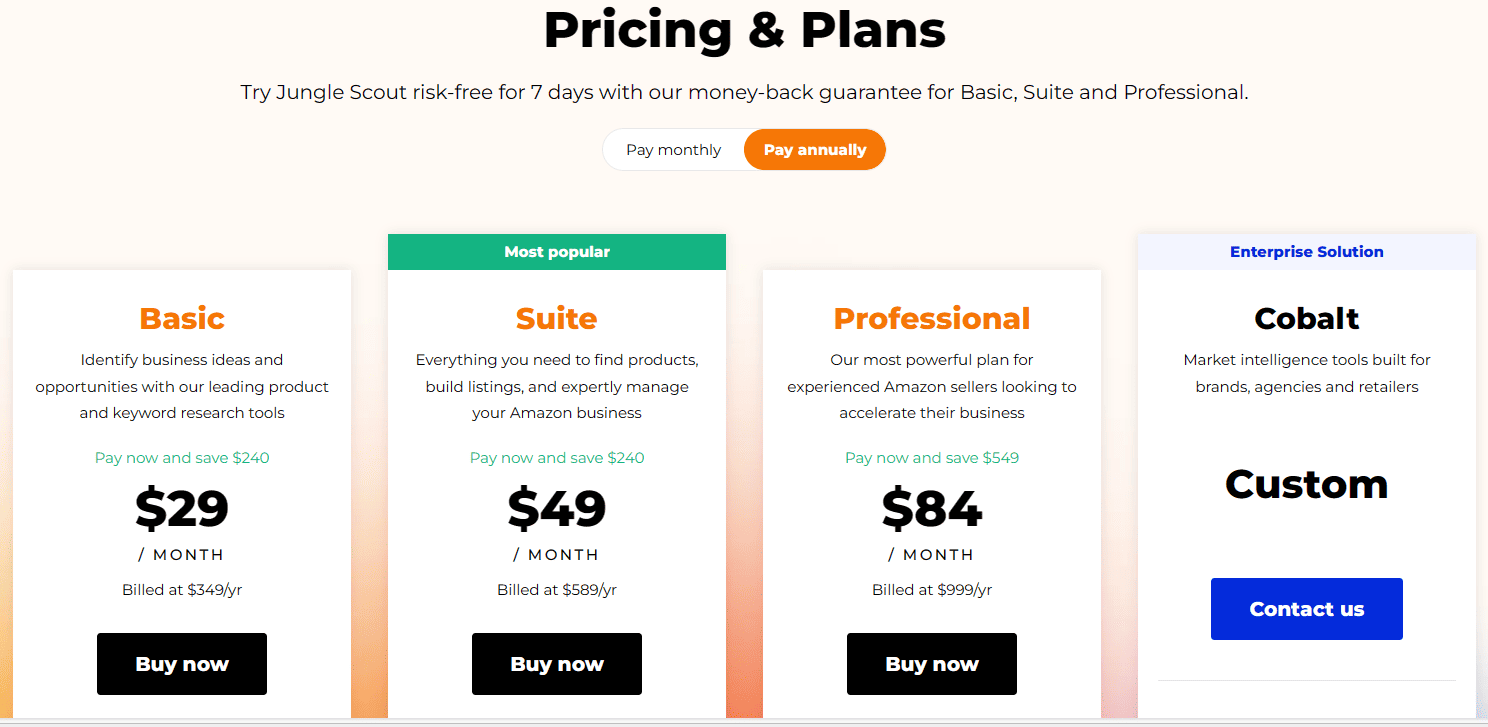1488x727 pixels.
Task: Purchase the Professional plan with Buy now
Action: pos(931,664)
